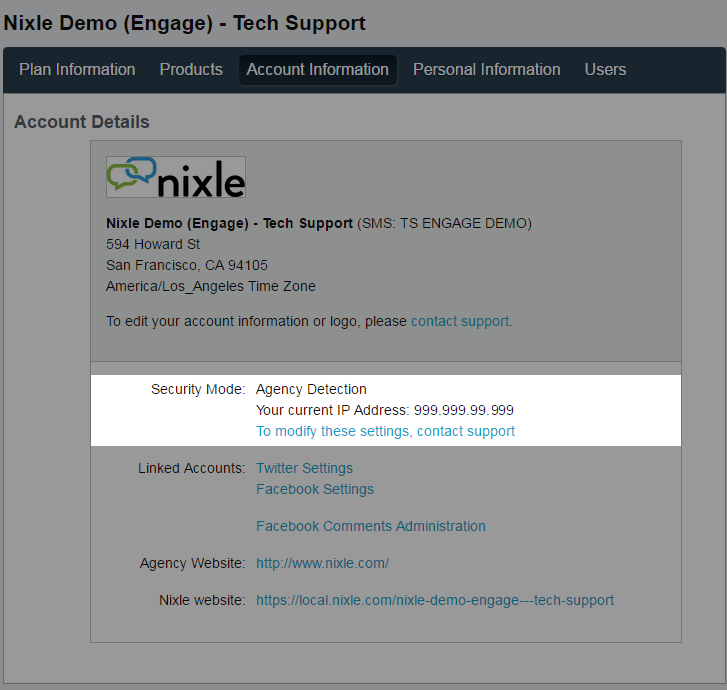Screen dimensions: 727x690
Task: Open the local.nixle.com tech-support website link
Action: [435, 601]
